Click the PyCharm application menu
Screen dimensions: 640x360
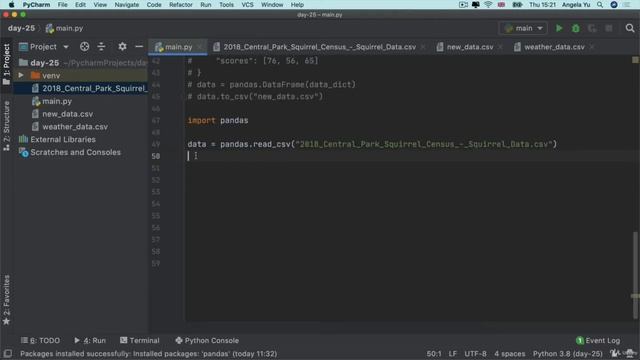36,5
